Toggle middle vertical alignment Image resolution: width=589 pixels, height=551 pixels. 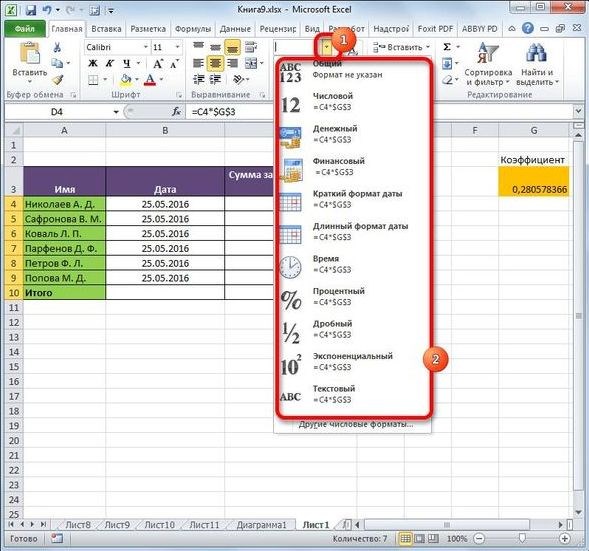(215, 47)
